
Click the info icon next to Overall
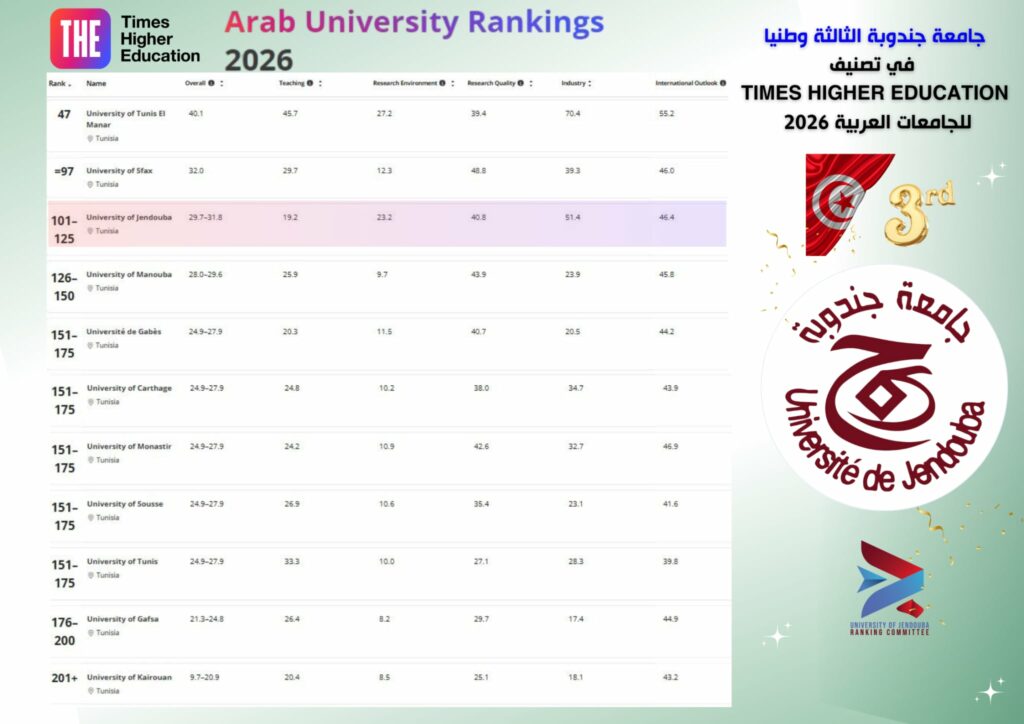click(212, 84)
